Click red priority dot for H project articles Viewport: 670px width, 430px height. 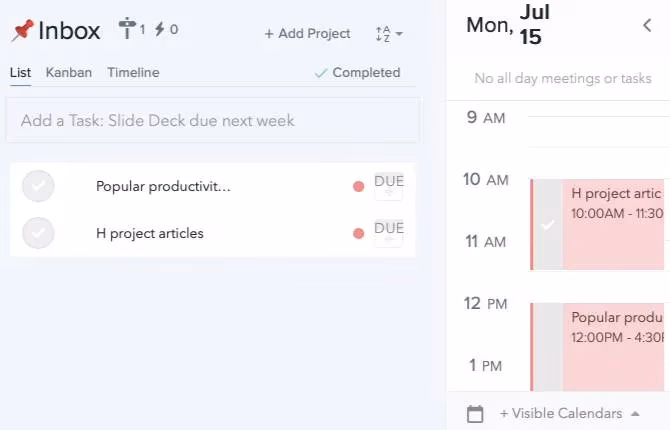[x=359, y=233]
